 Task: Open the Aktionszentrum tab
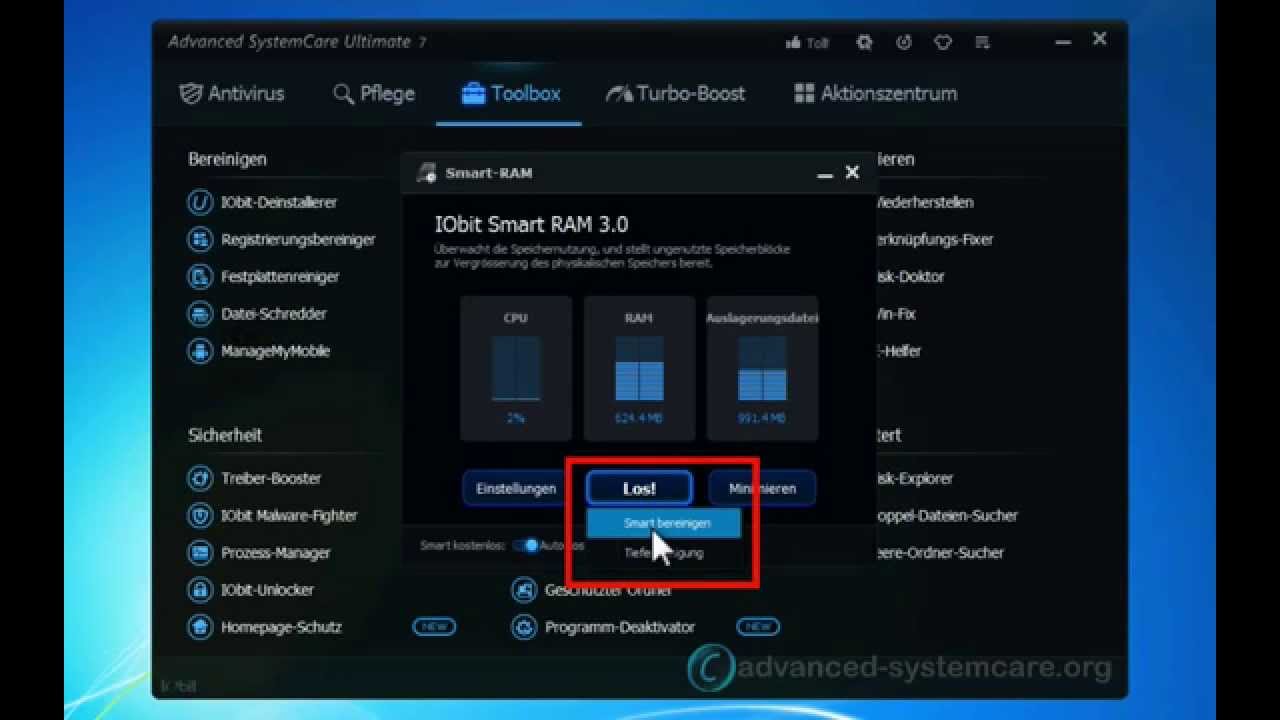[875, 94]
